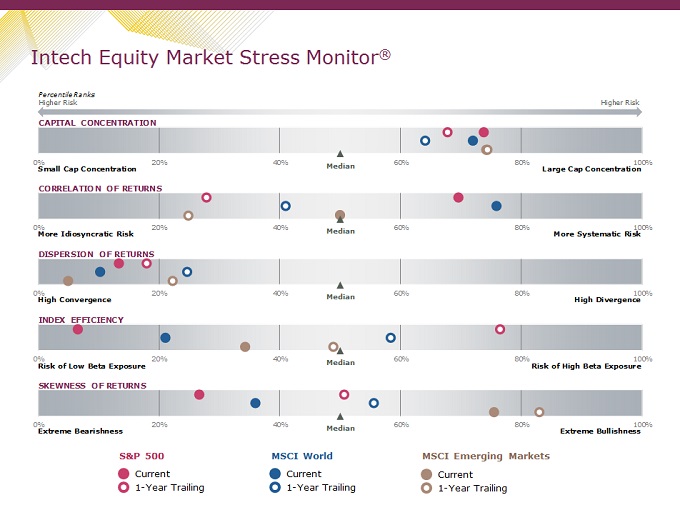Select the hollow blue ring in Capital Concentration

point(425,141)
